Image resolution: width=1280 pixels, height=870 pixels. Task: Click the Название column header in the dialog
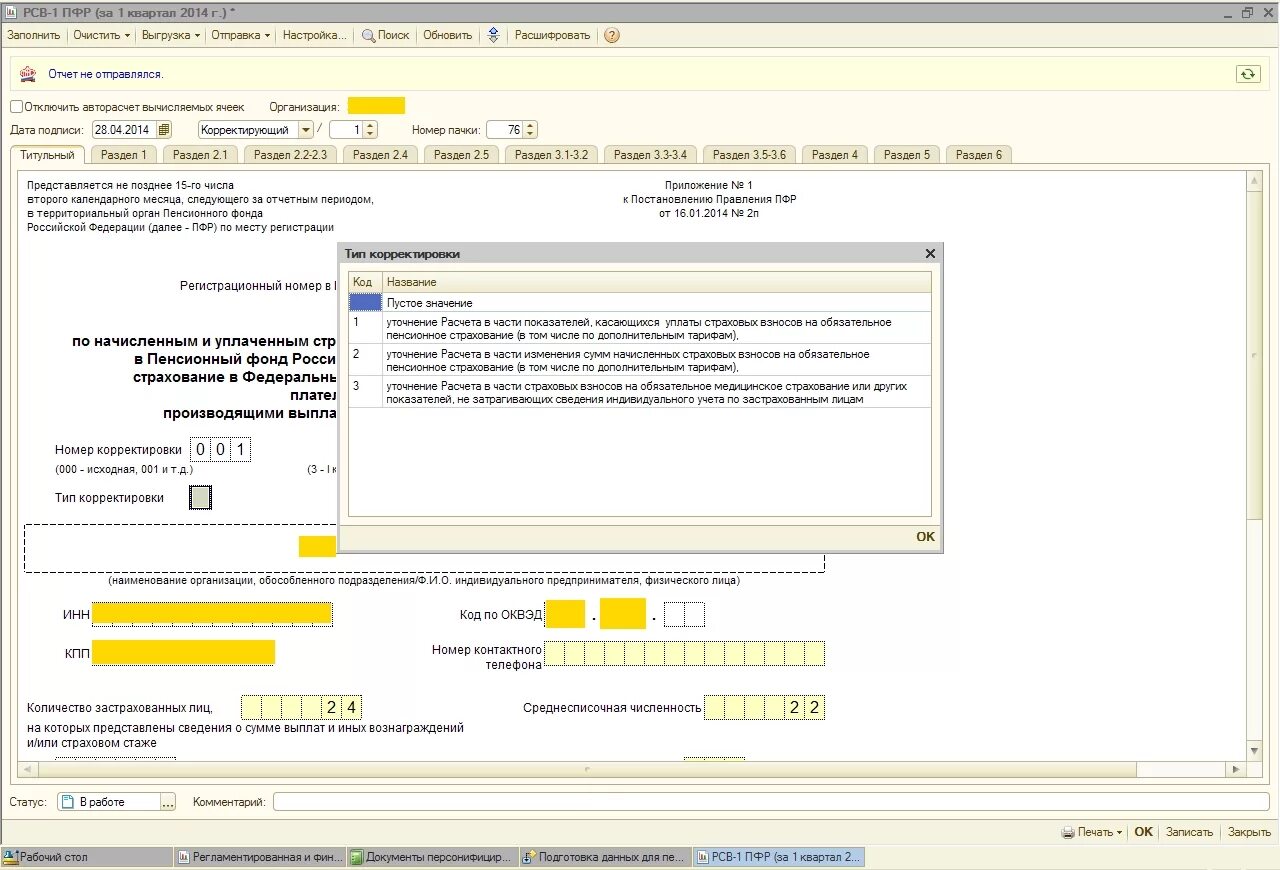(657, 282)
